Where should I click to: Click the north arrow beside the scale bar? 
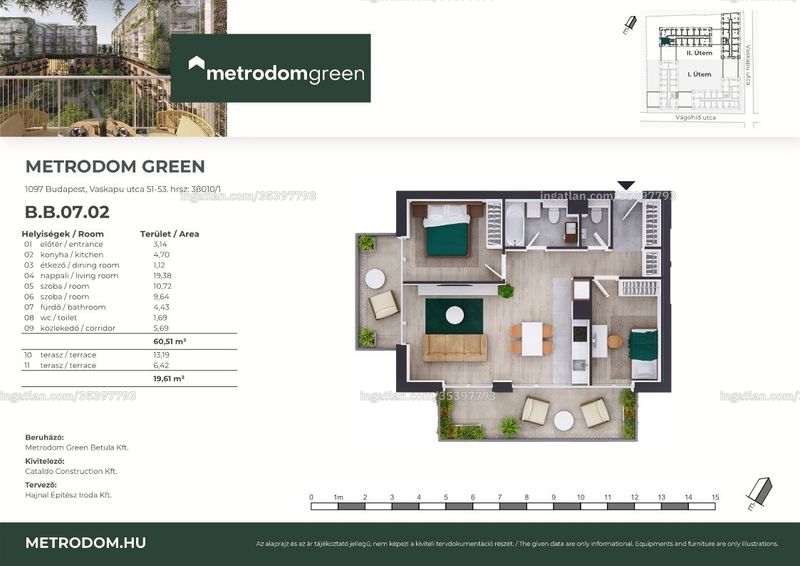(759, 494)
